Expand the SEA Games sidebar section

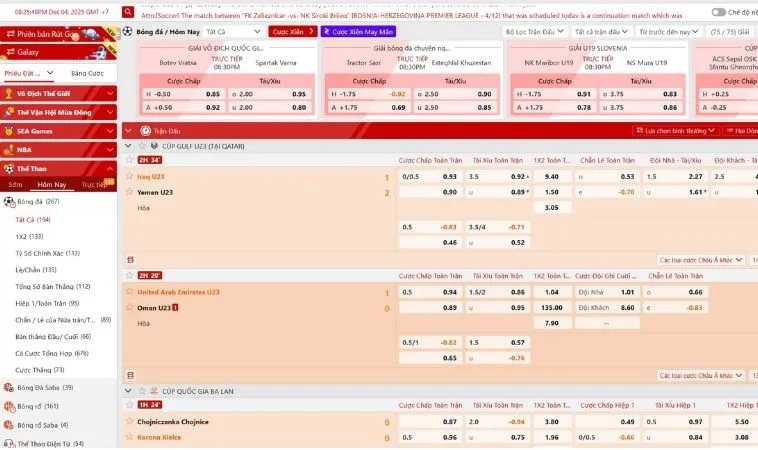[x=110, y=131]
